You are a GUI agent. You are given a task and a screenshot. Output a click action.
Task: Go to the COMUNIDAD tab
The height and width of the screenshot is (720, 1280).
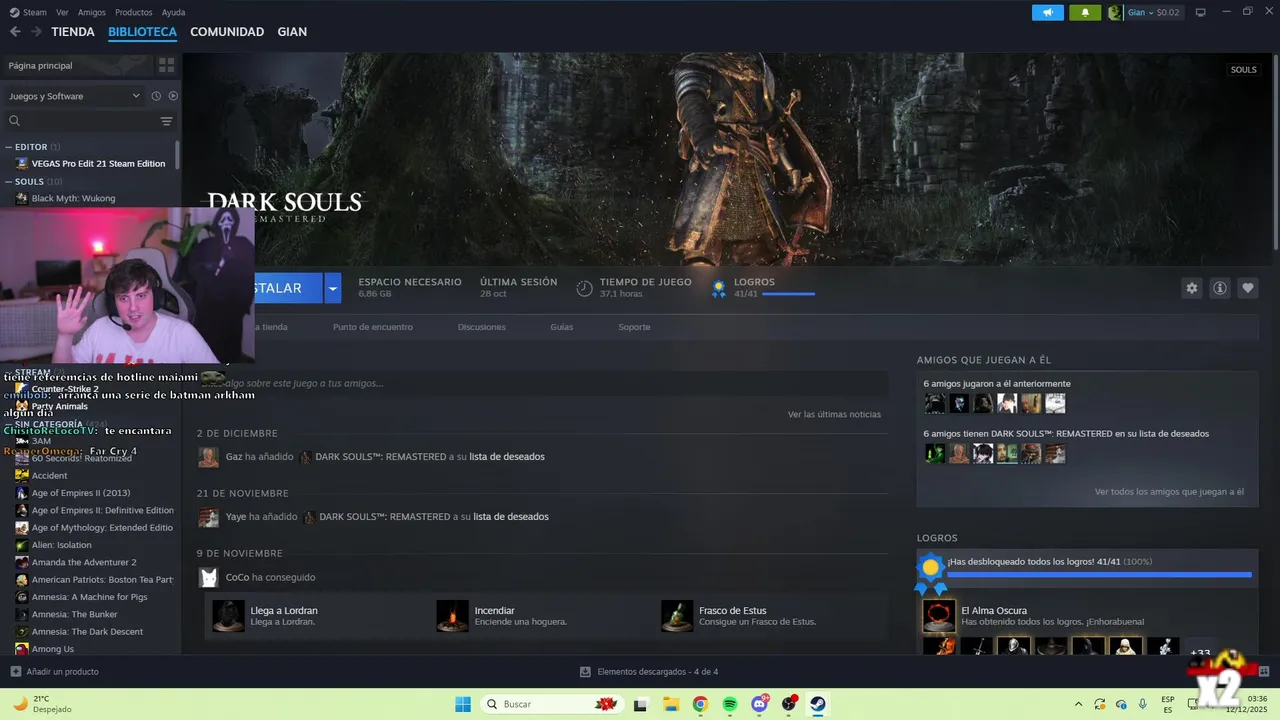pyautogui.click(x=227, y=32)
